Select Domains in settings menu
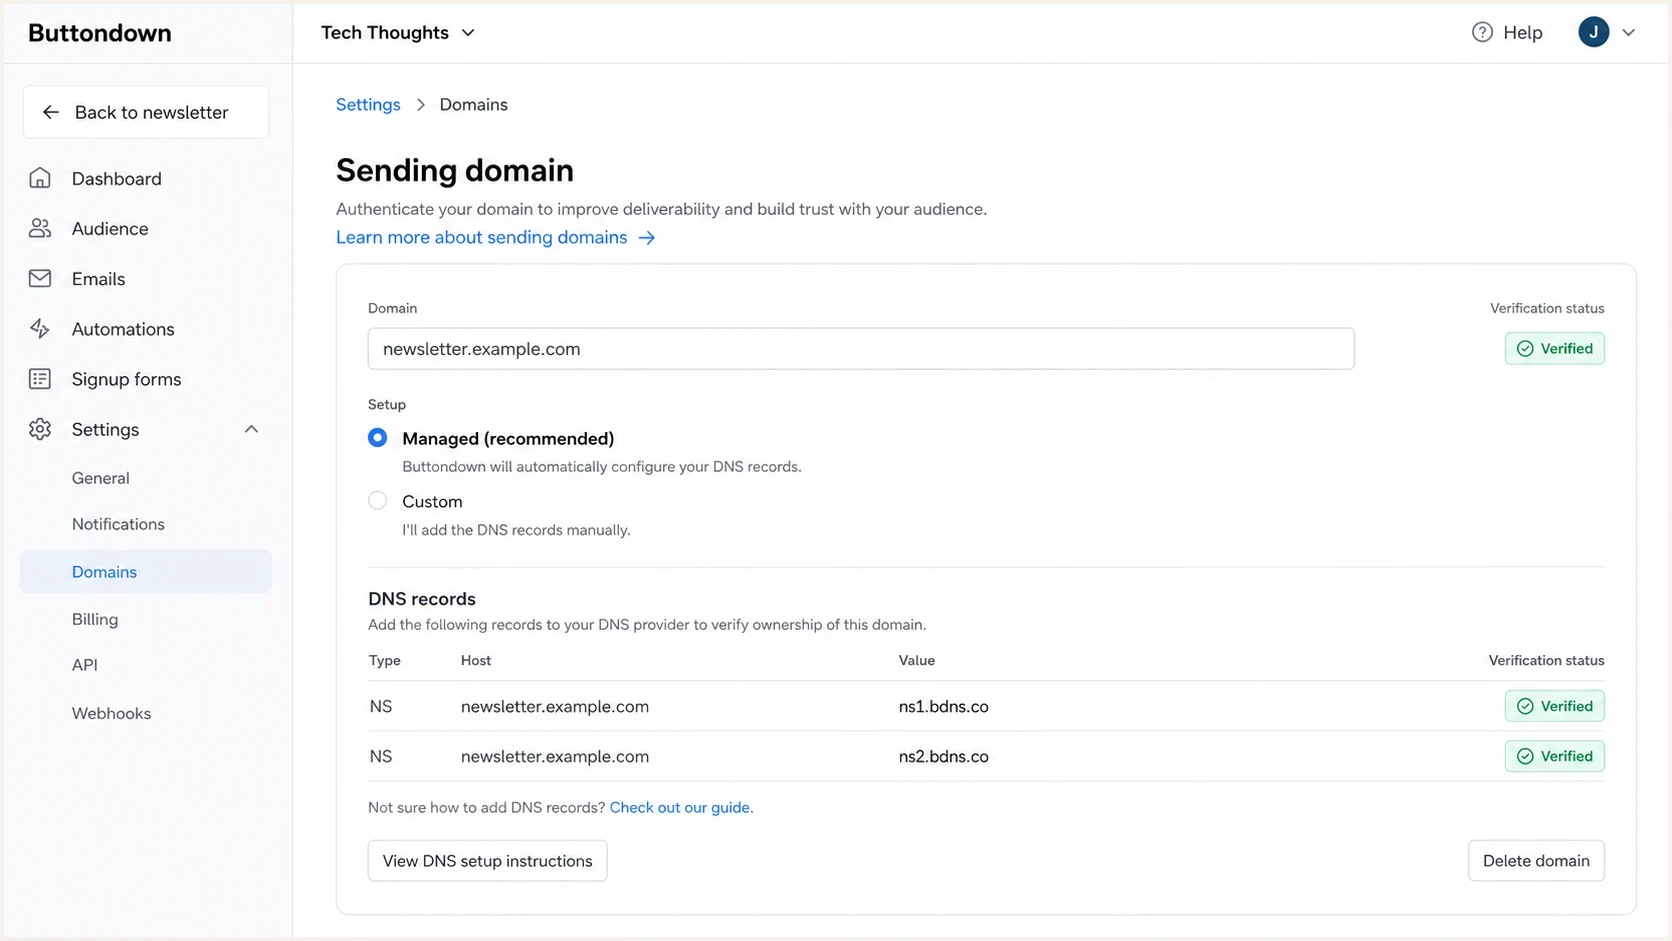Image resolution: width=1672 pixels, height=941 pixels. coord(146,572)
